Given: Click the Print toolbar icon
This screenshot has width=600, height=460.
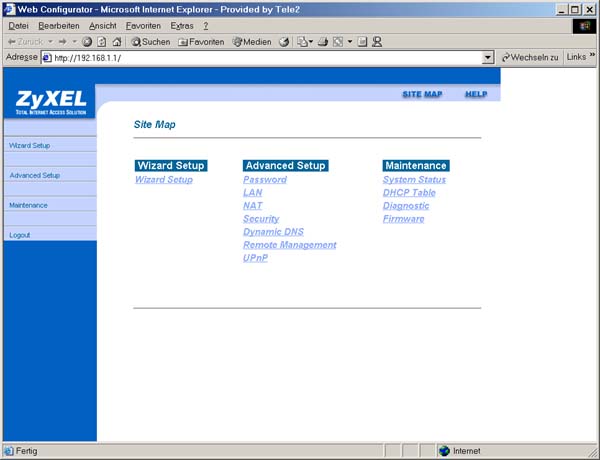Looking at the screenshot, I should 320,42.
